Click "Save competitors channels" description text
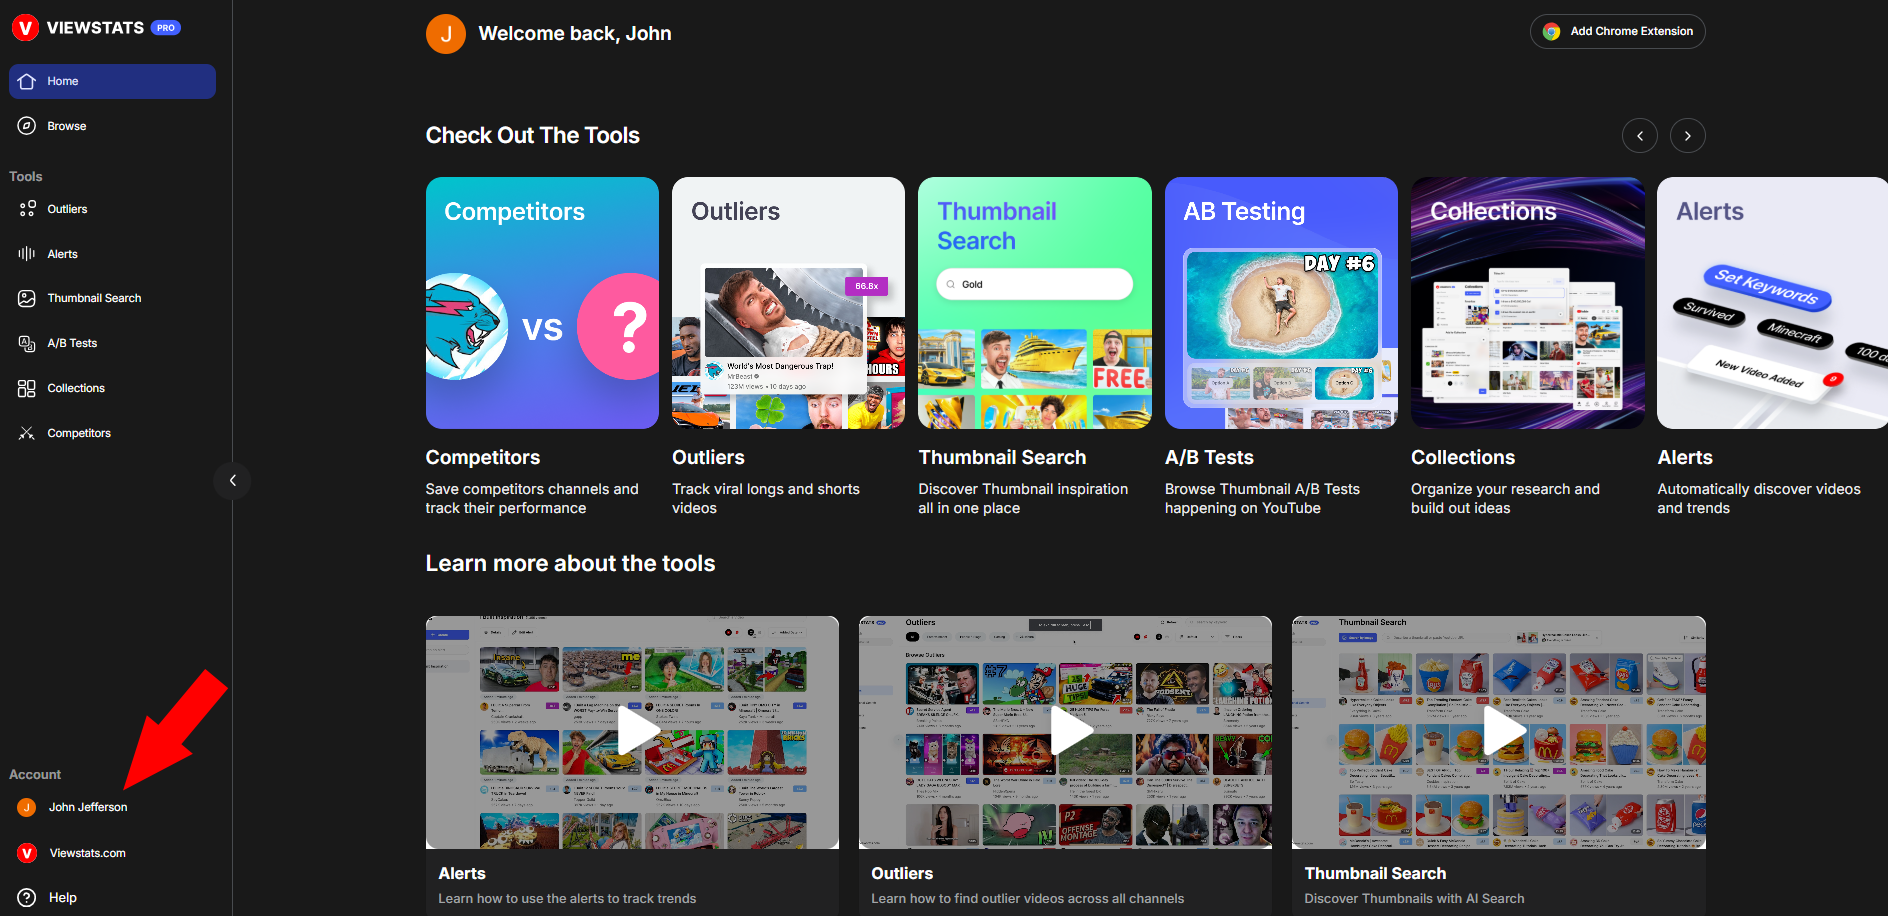The height and width of the screenshot is (916, 1888). pos(532,498)
